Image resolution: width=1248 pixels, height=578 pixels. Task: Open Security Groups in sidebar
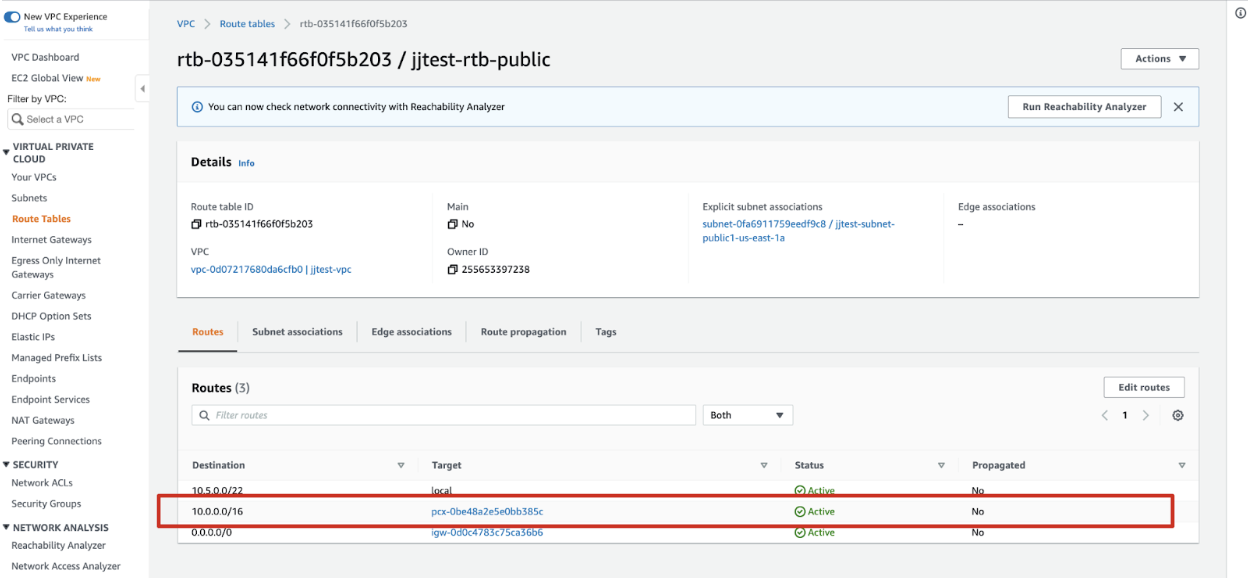[46, 504]
